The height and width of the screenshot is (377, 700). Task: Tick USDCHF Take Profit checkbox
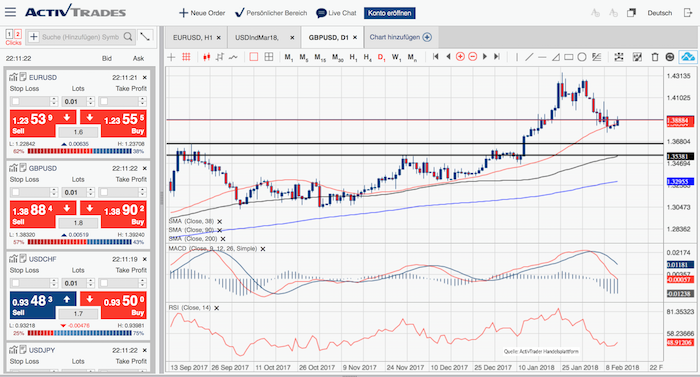pos(104,283)
